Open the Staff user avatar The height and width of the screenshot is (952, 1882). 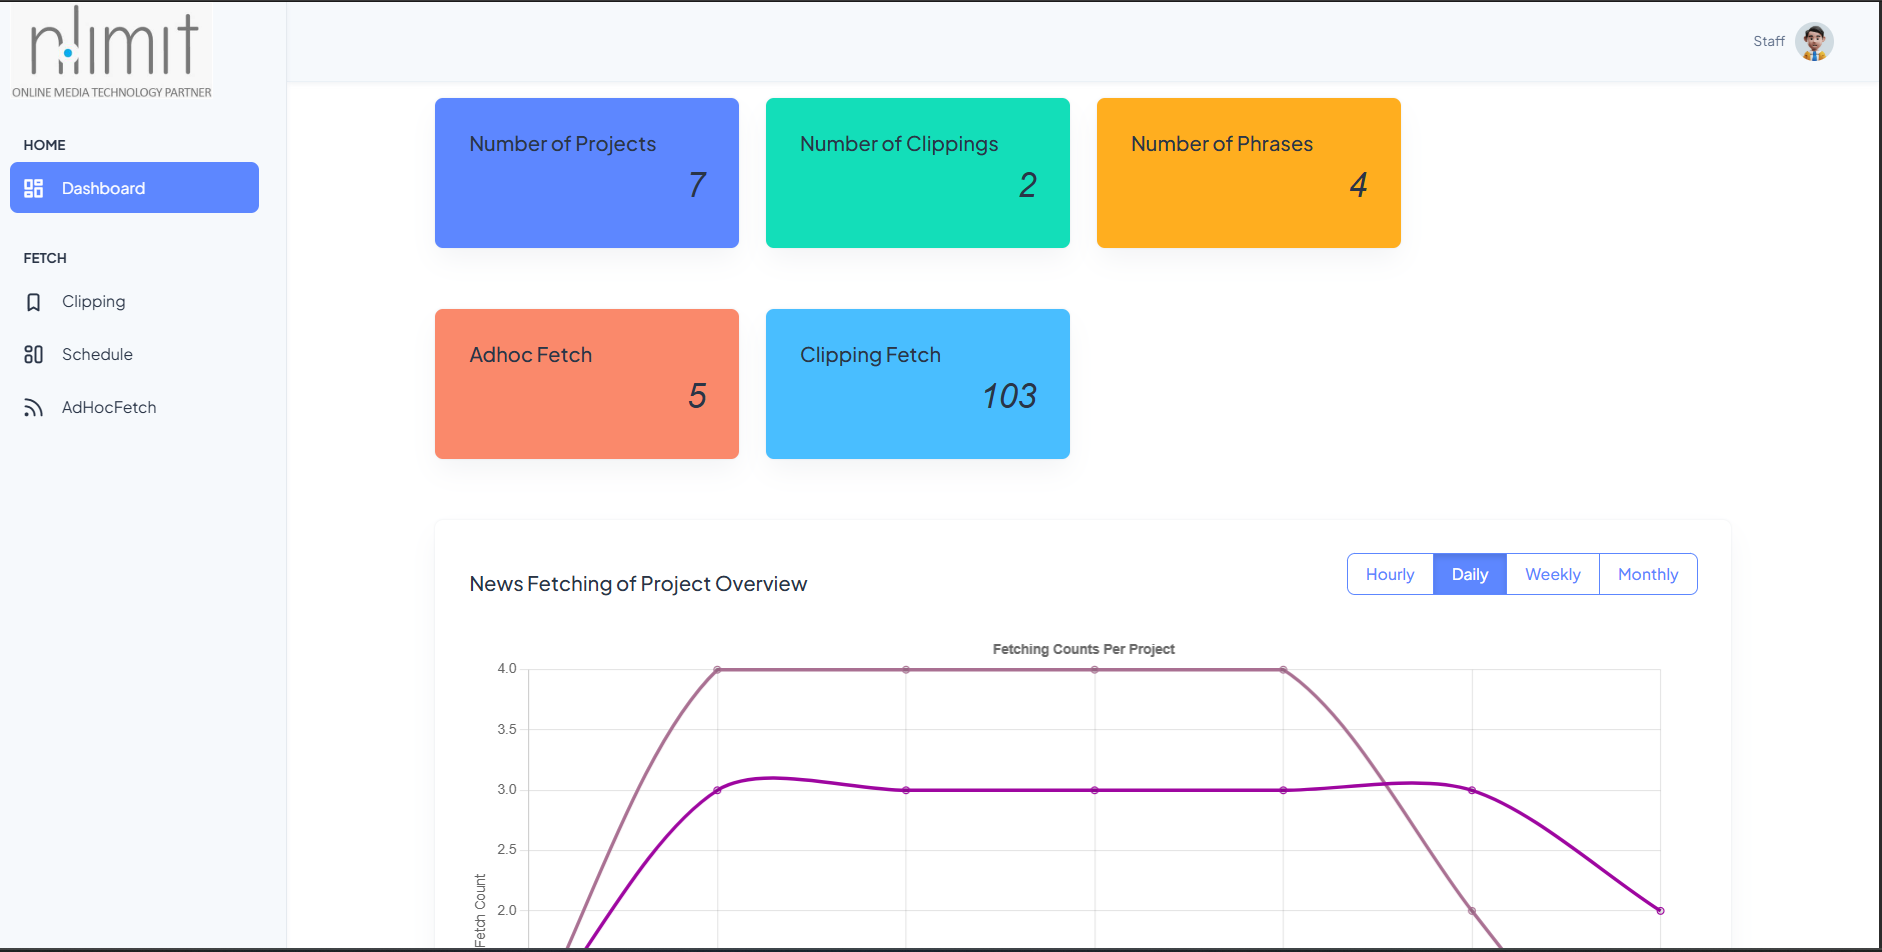click(x=1813, y=42)
